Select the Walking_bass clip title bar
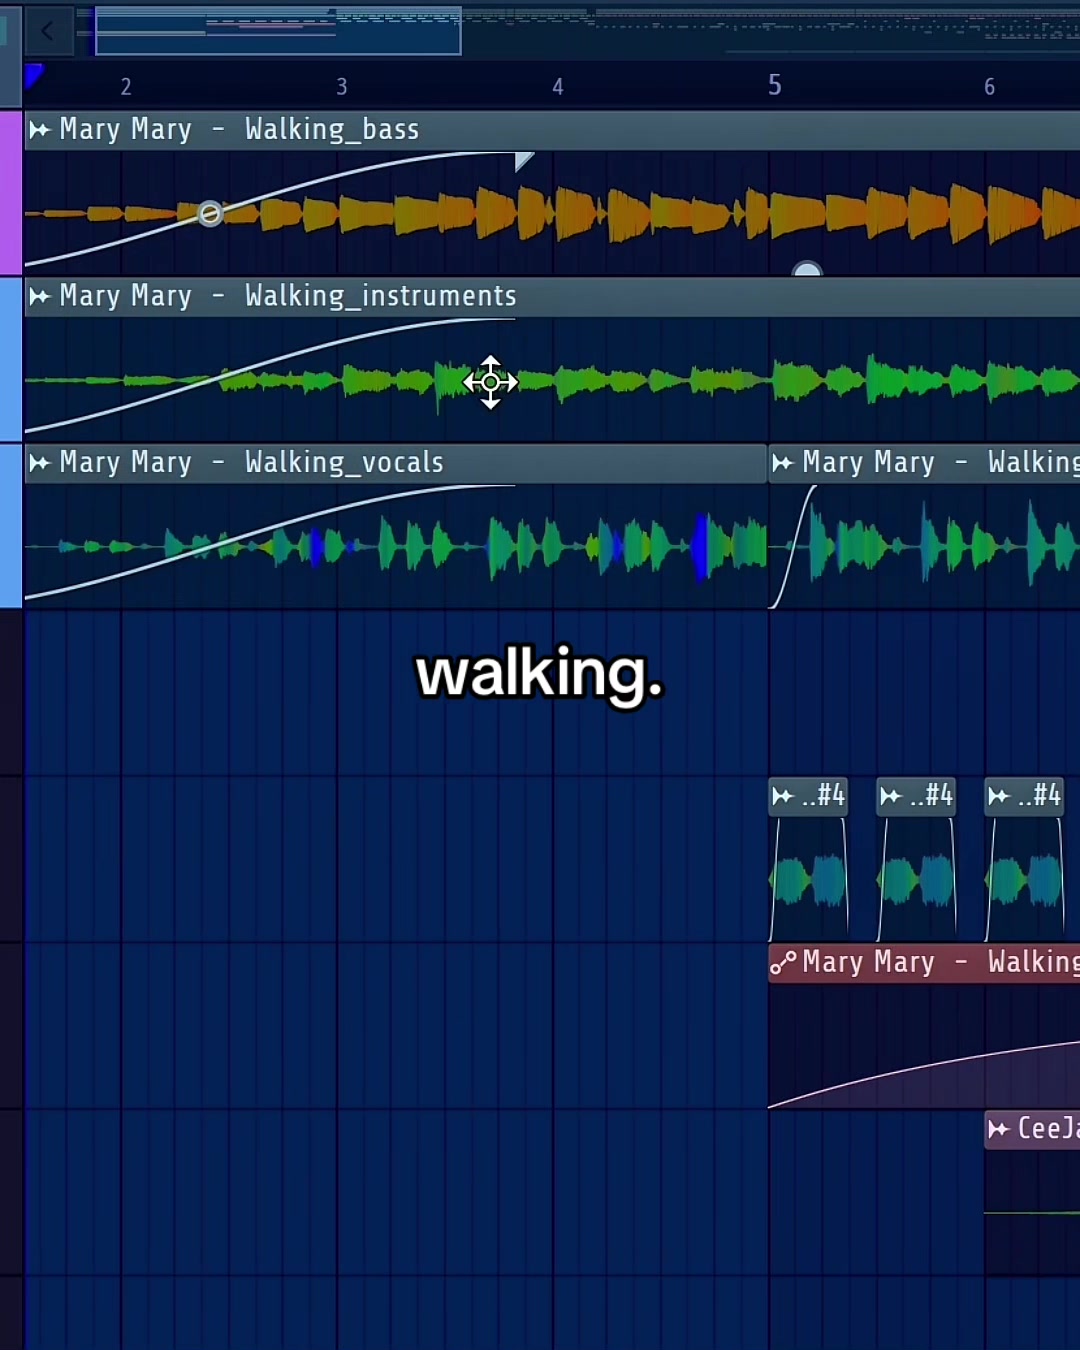Screen dimensions: 1080x1350 pyautogui.click(x=552, y=130)
